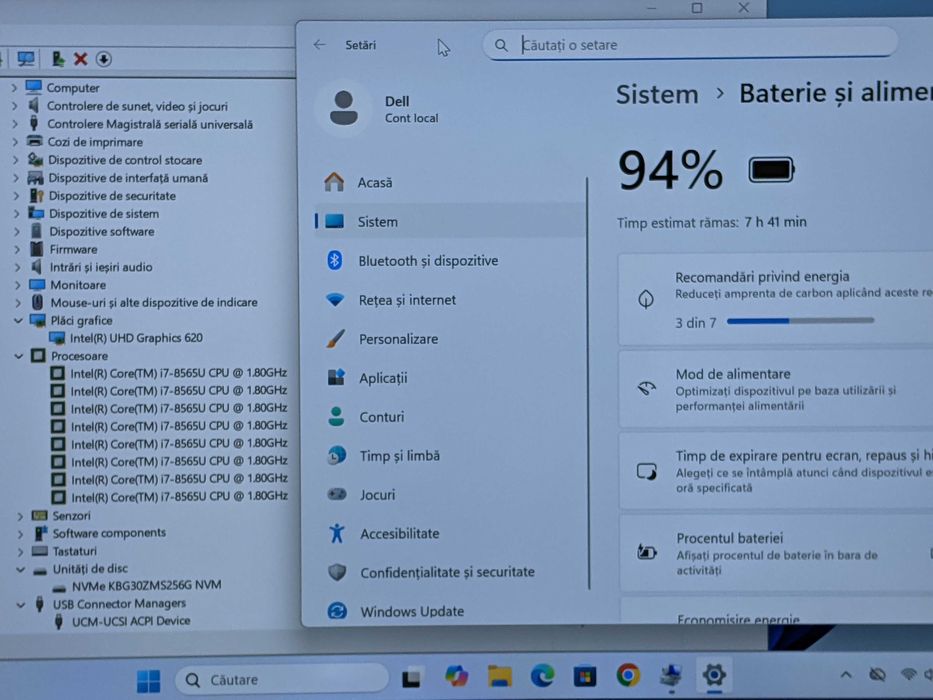Click the red X uninstall device toolbar icon

[x=80, y=58]
